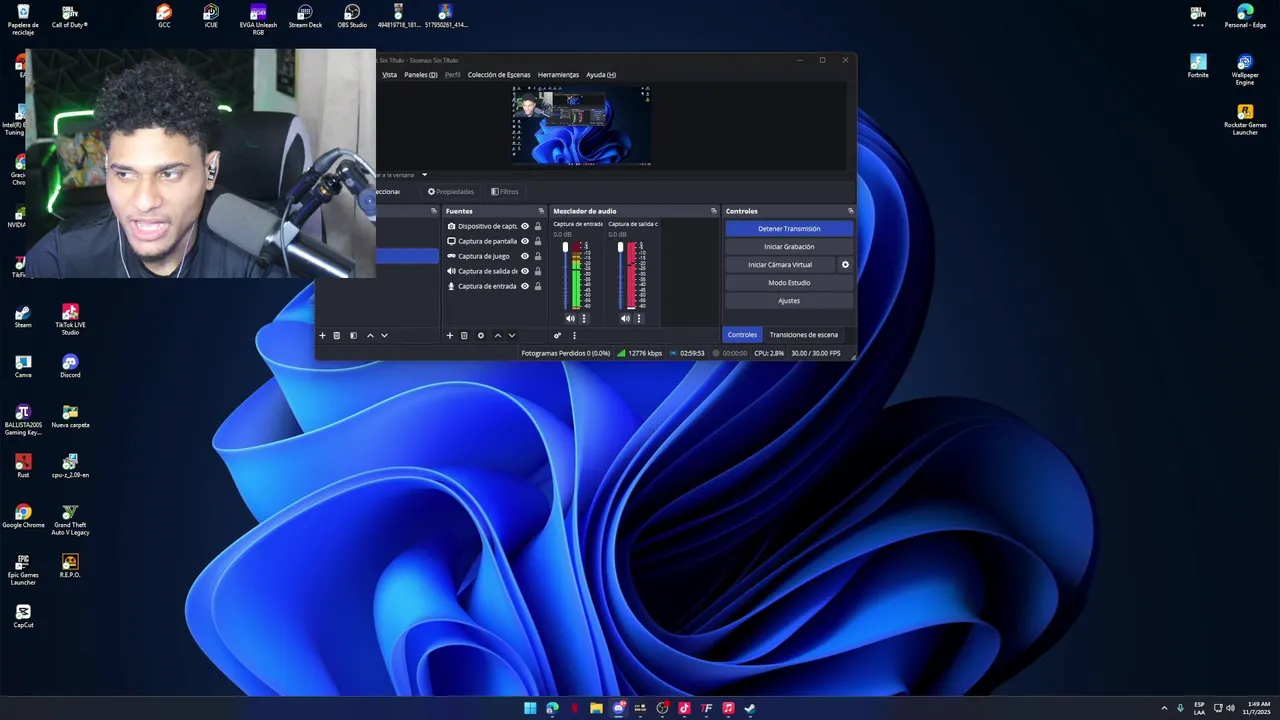Screen dimensions: 1280x720
Task: Hide Captura de salida source
Action: tap(525, 271)
